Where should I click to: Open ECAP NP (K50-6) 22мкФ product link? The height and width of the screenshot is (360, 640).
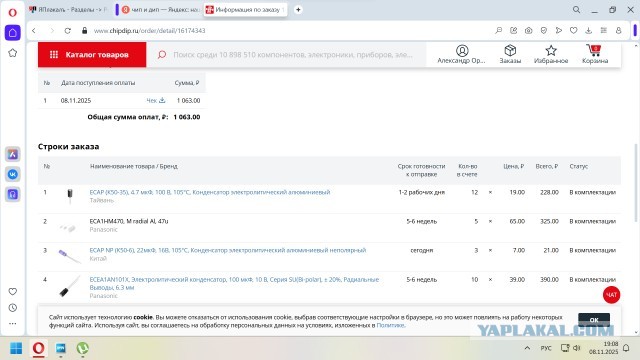[x=228, y=250]
